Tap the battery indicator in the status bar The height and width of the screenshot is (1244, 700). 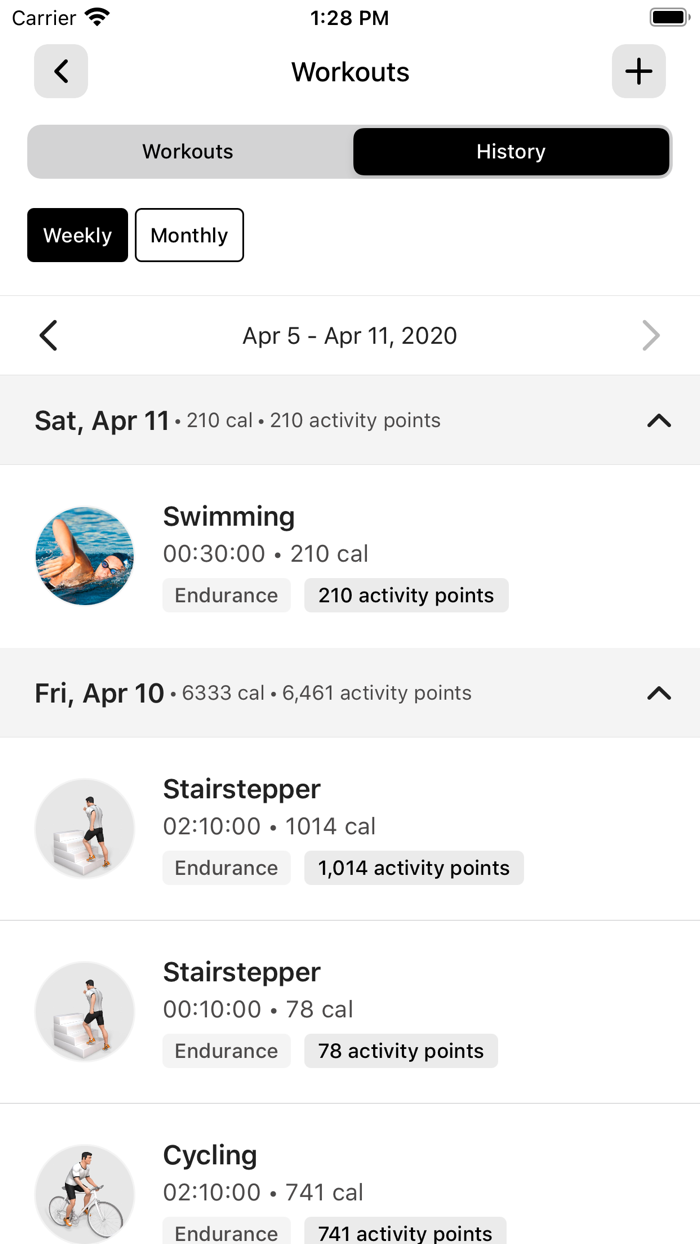click(x=668, y=16)
